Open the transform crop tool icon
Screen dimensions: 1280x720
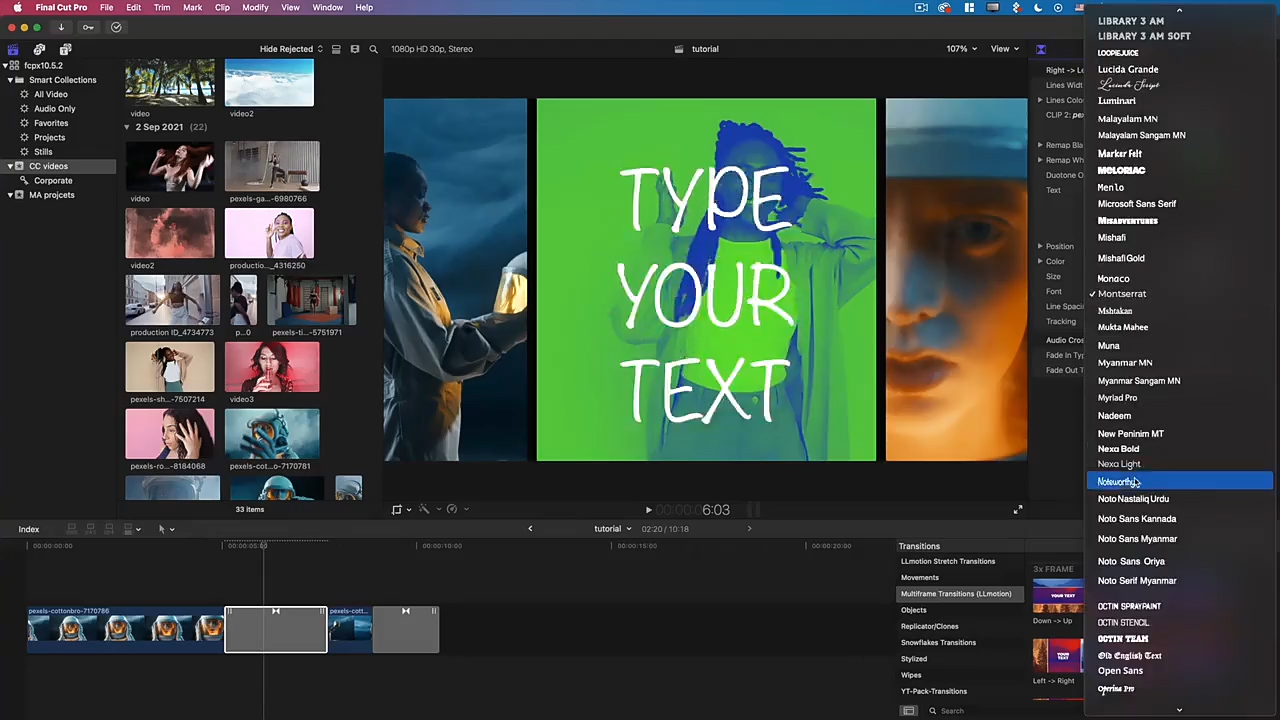[399, 510]
